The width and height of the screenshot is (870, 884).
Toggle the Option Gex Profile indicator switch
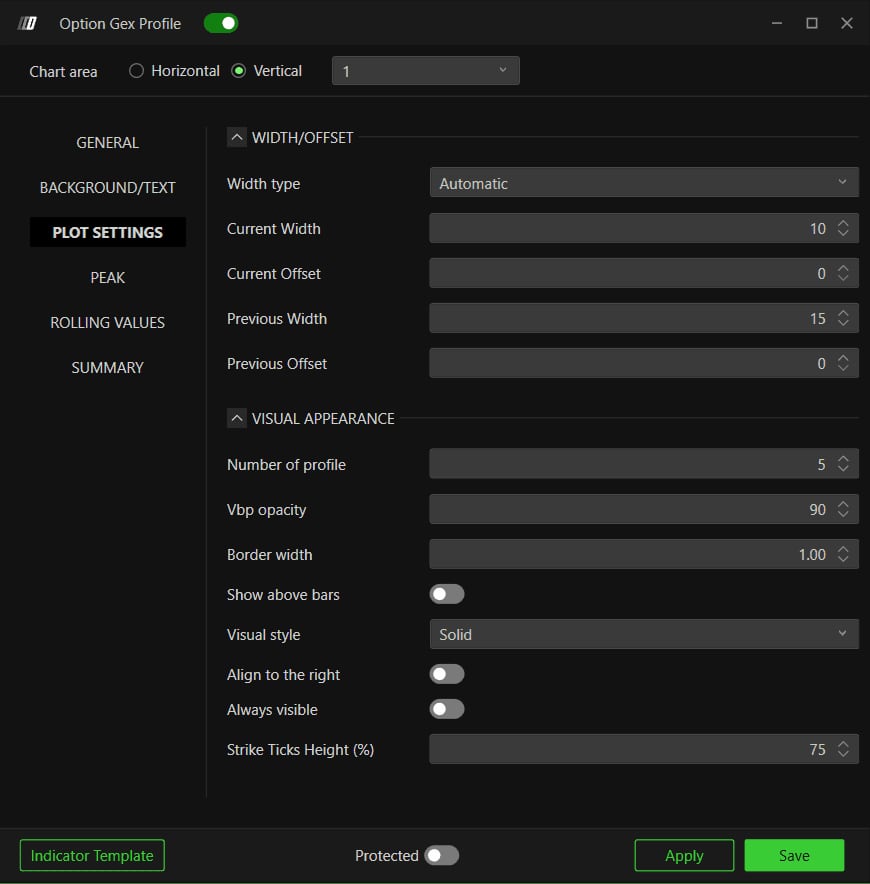221,23
